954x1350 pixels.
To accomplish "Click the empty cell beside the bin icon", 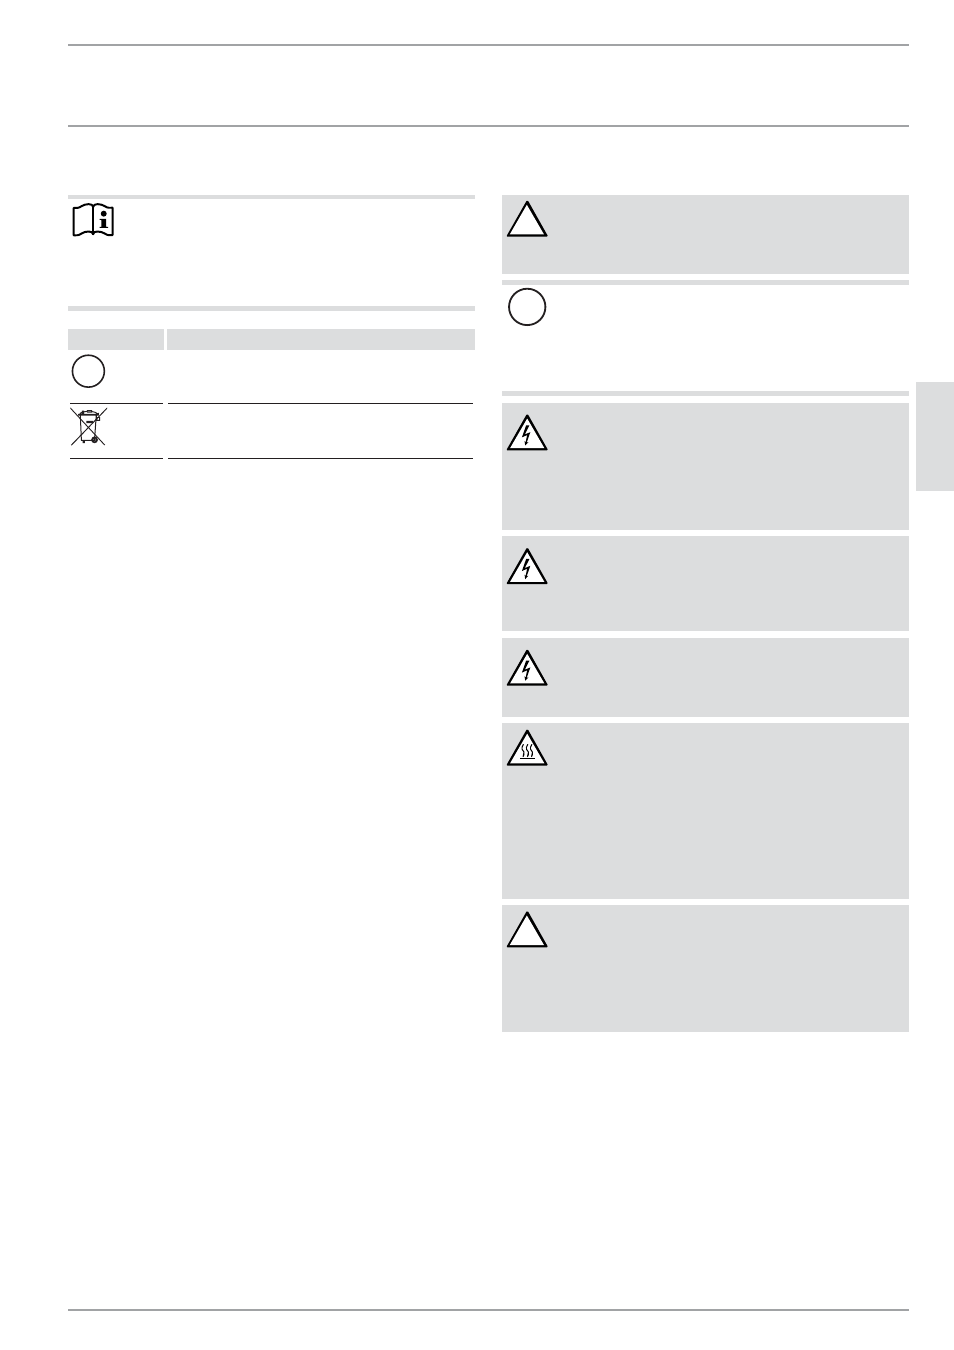I will click(x=320, y=431).
